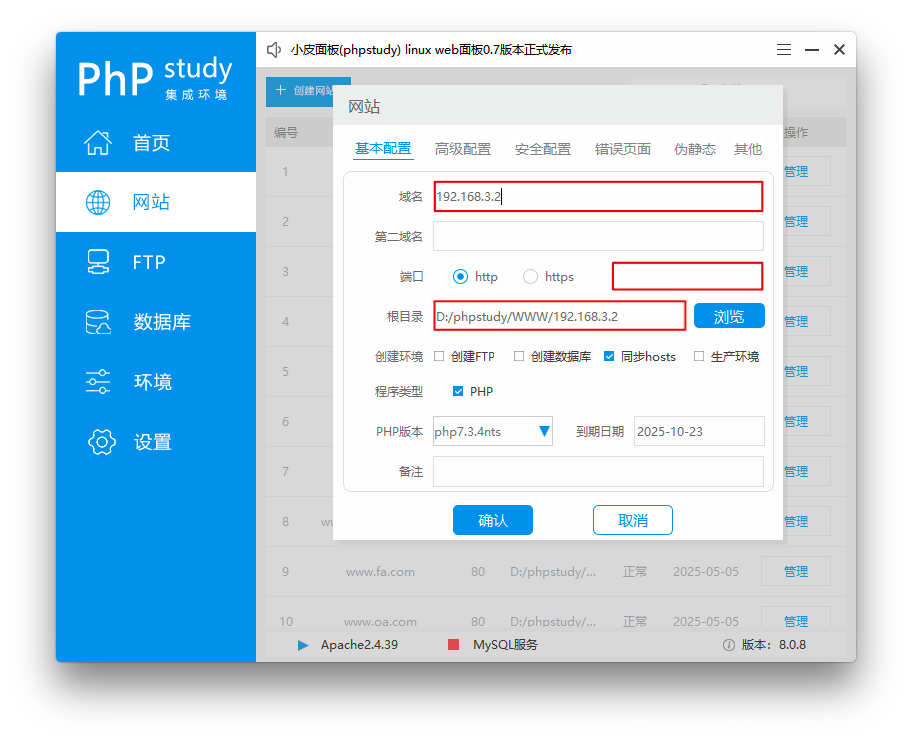Image resolution: width=912 pixels, height=742 pixels.
Task: Click the Apache2.4.39 status text
Action: pos(359,645)
